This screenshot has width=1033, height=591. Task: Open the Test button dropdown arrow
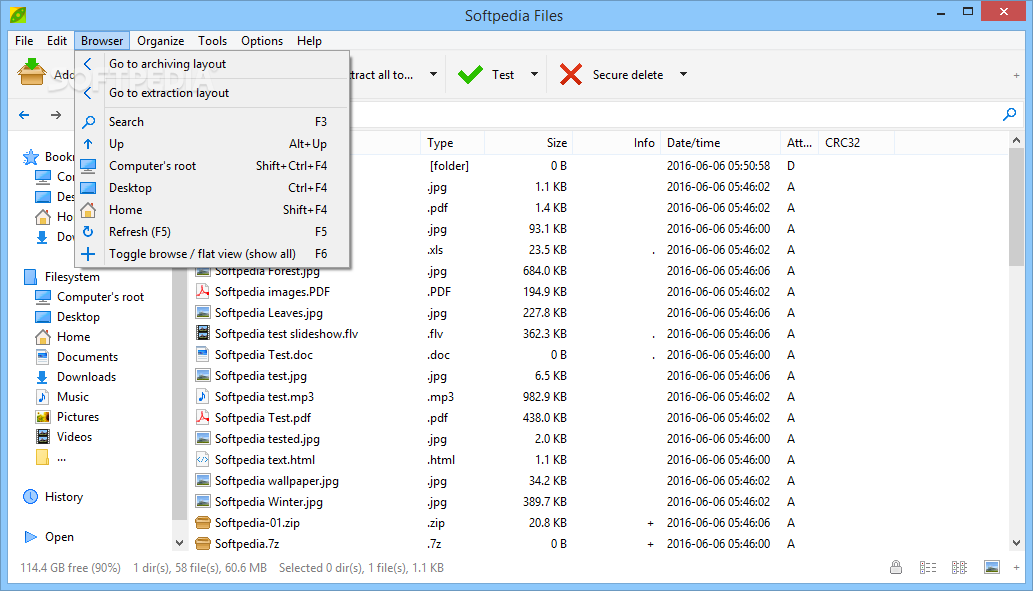(x=534, y=74)
